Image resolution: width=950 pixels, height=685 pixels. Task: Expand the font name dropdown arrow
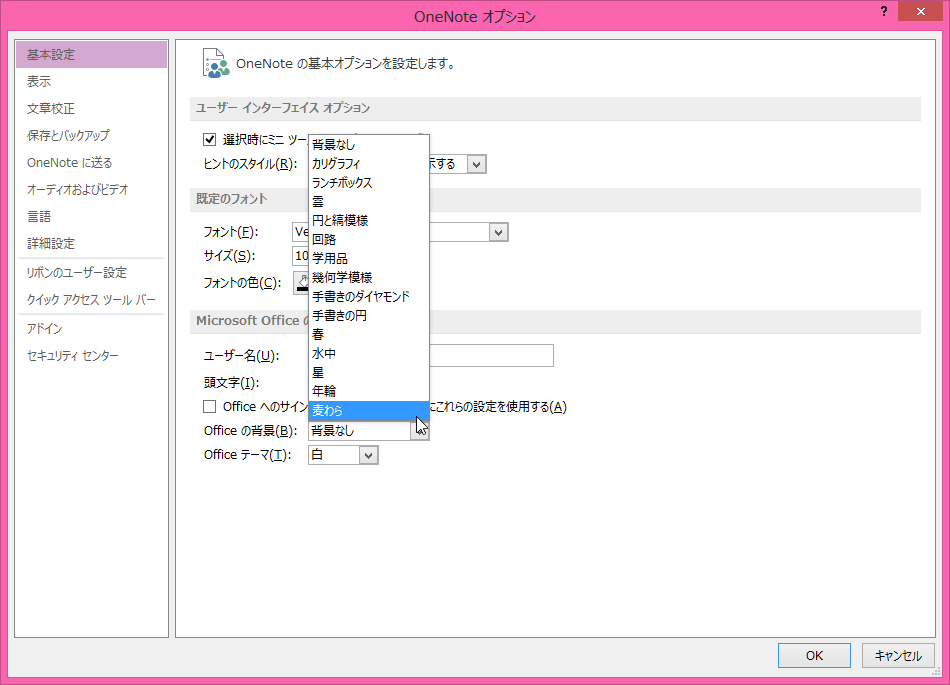pos(499,232)
